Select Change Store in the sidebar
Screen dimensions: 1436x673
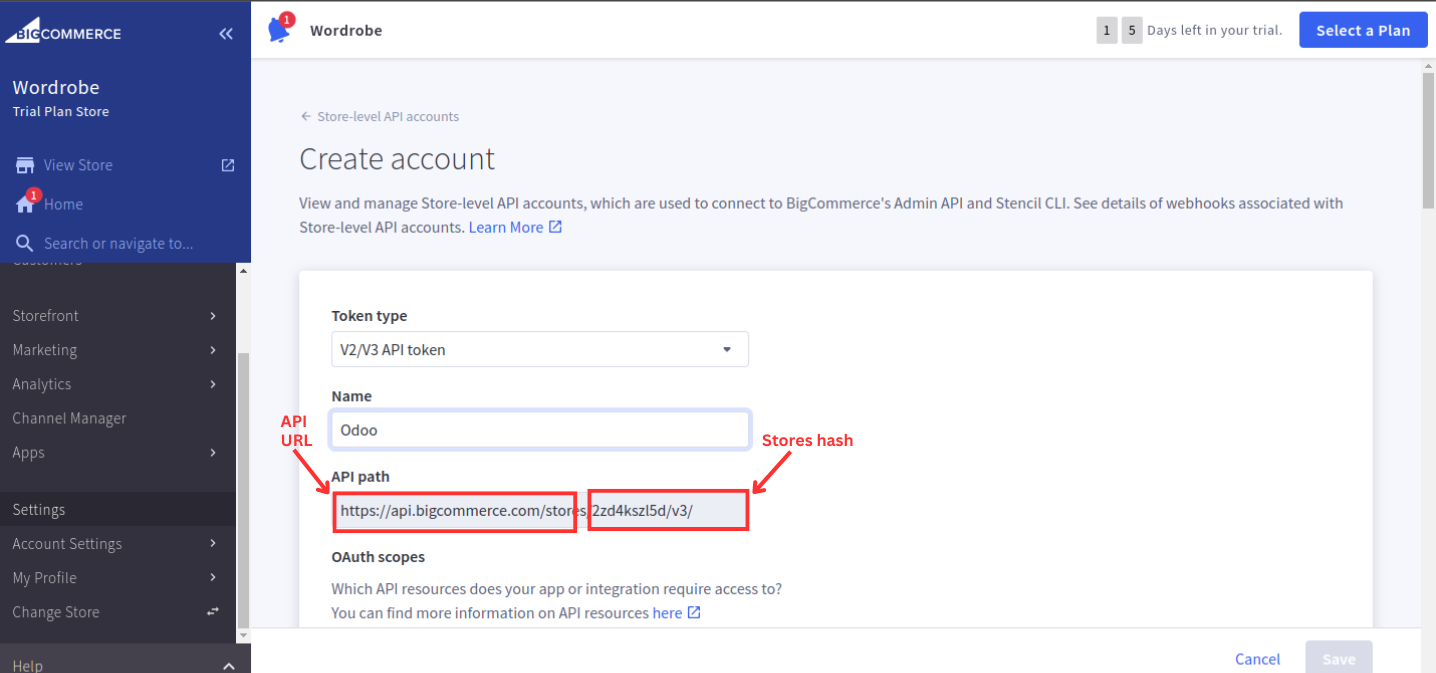point(56,612)
